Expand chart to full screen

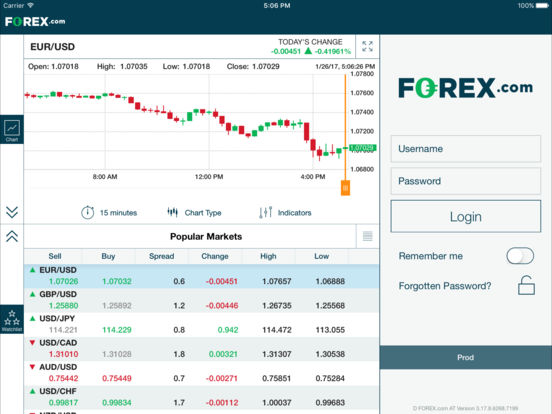tap(367, 46)
